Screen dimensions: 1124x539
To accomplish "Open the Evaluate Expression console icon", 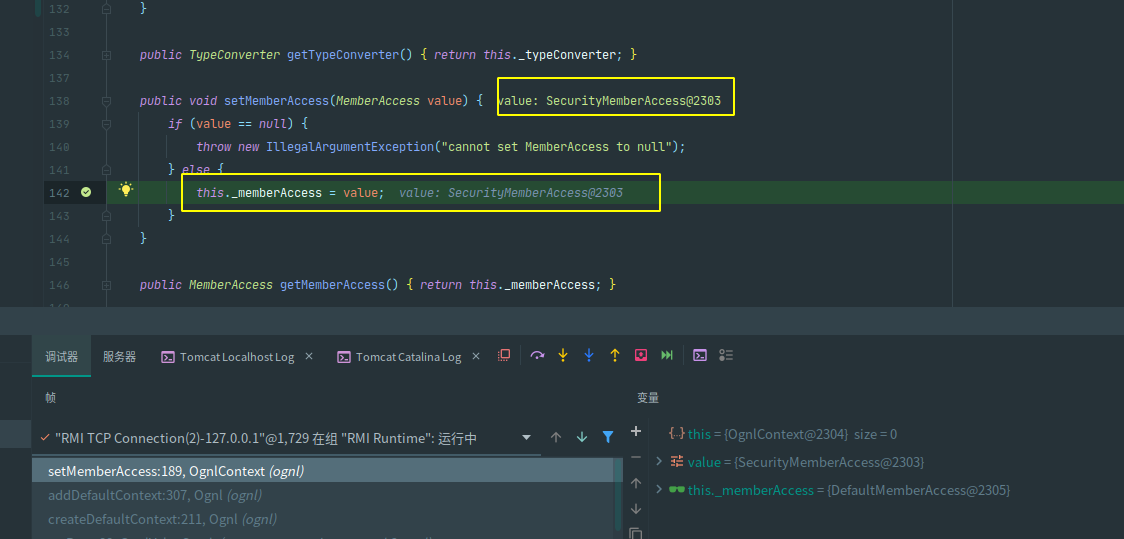I will click(700, 355).
